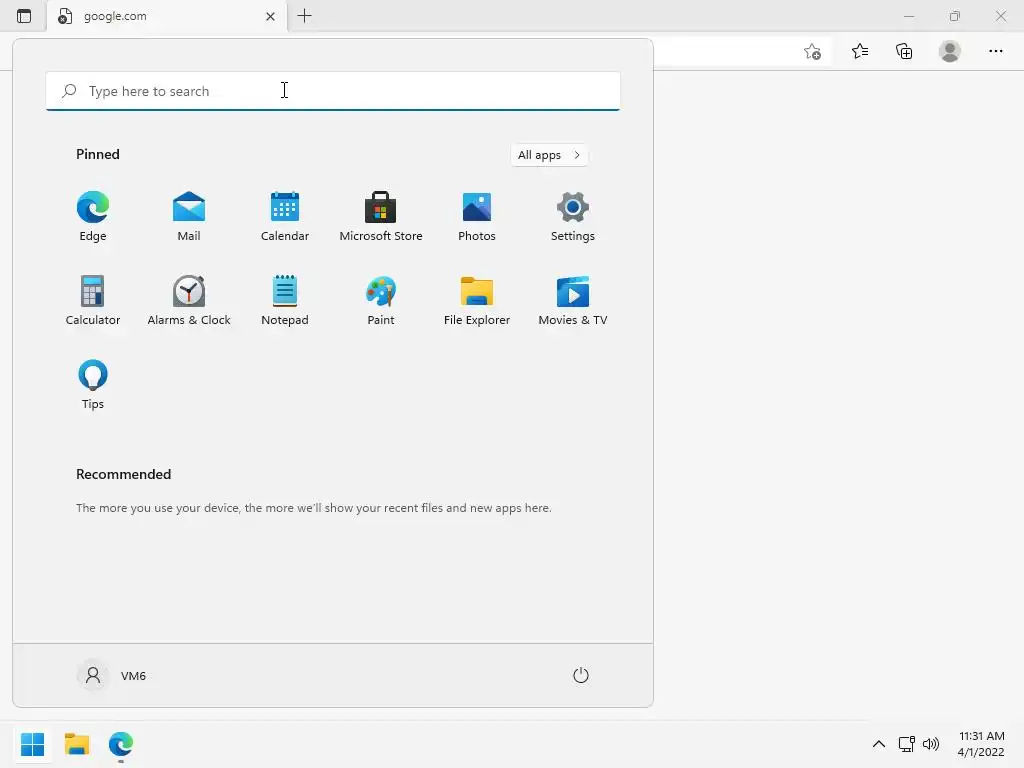
Task: Add this page to favorites
Action: [812, 51]
